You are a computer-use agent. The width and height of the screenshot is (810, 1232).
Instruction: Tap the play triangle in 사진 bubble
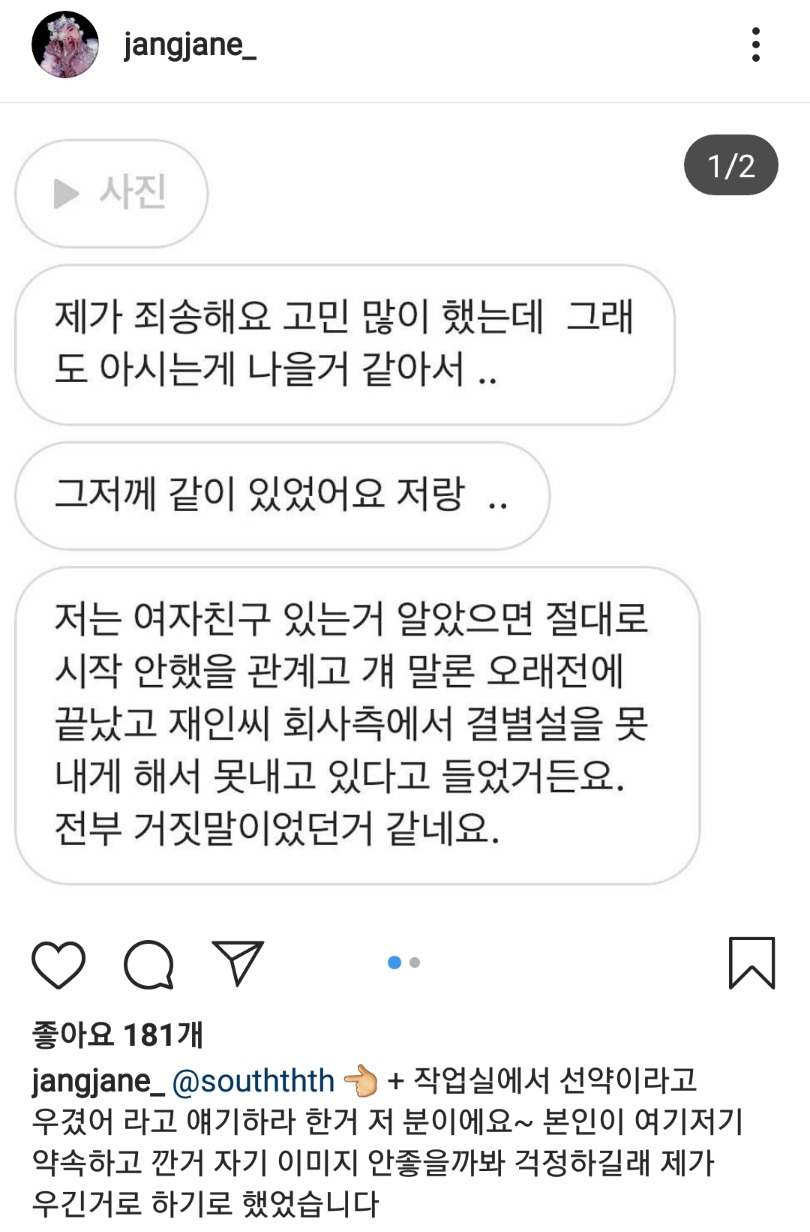(x=66, y=193)
